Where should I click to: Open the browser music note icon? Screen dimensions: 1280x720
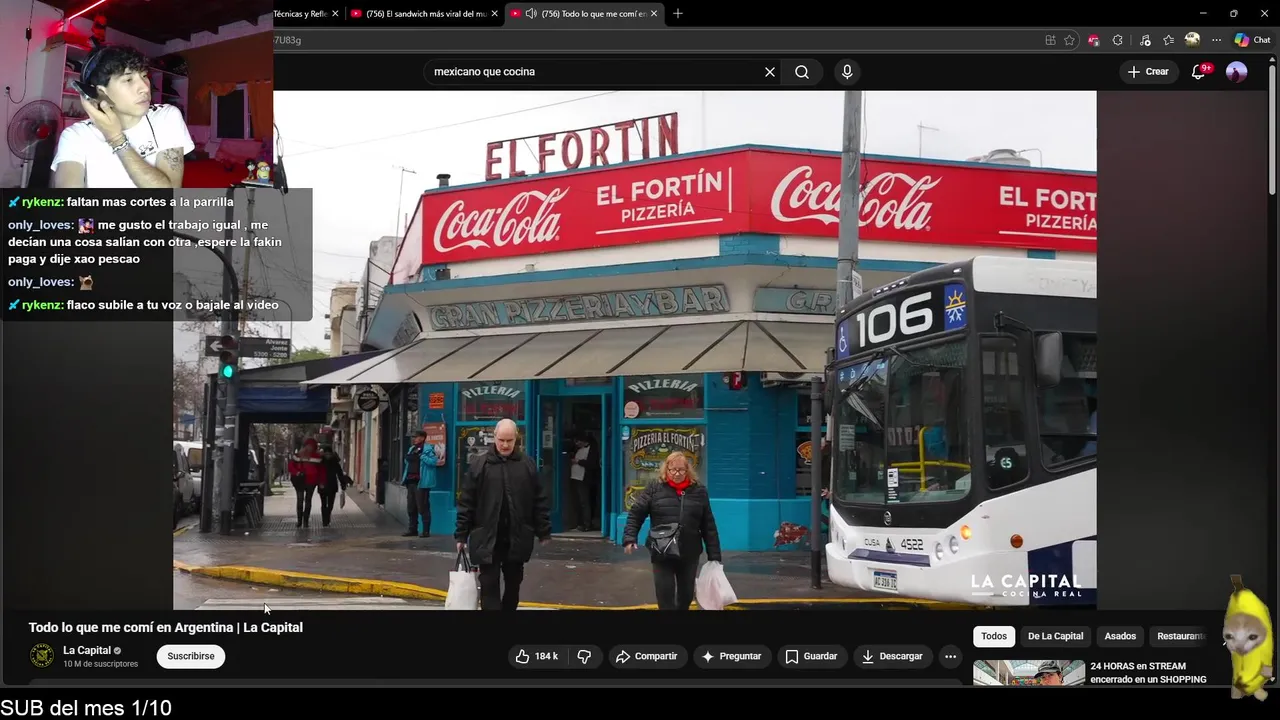(1145, 40)
